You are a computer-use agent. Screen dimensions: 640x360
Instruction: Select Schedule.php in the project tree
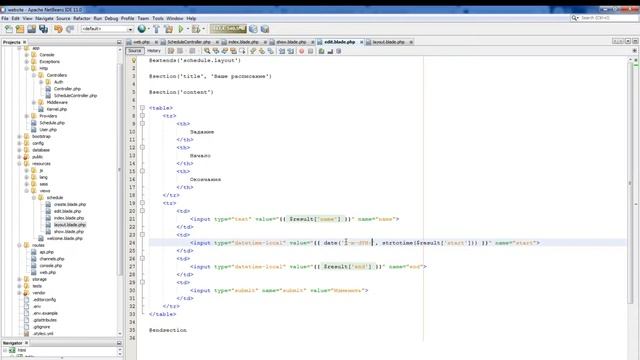point(52,123)
